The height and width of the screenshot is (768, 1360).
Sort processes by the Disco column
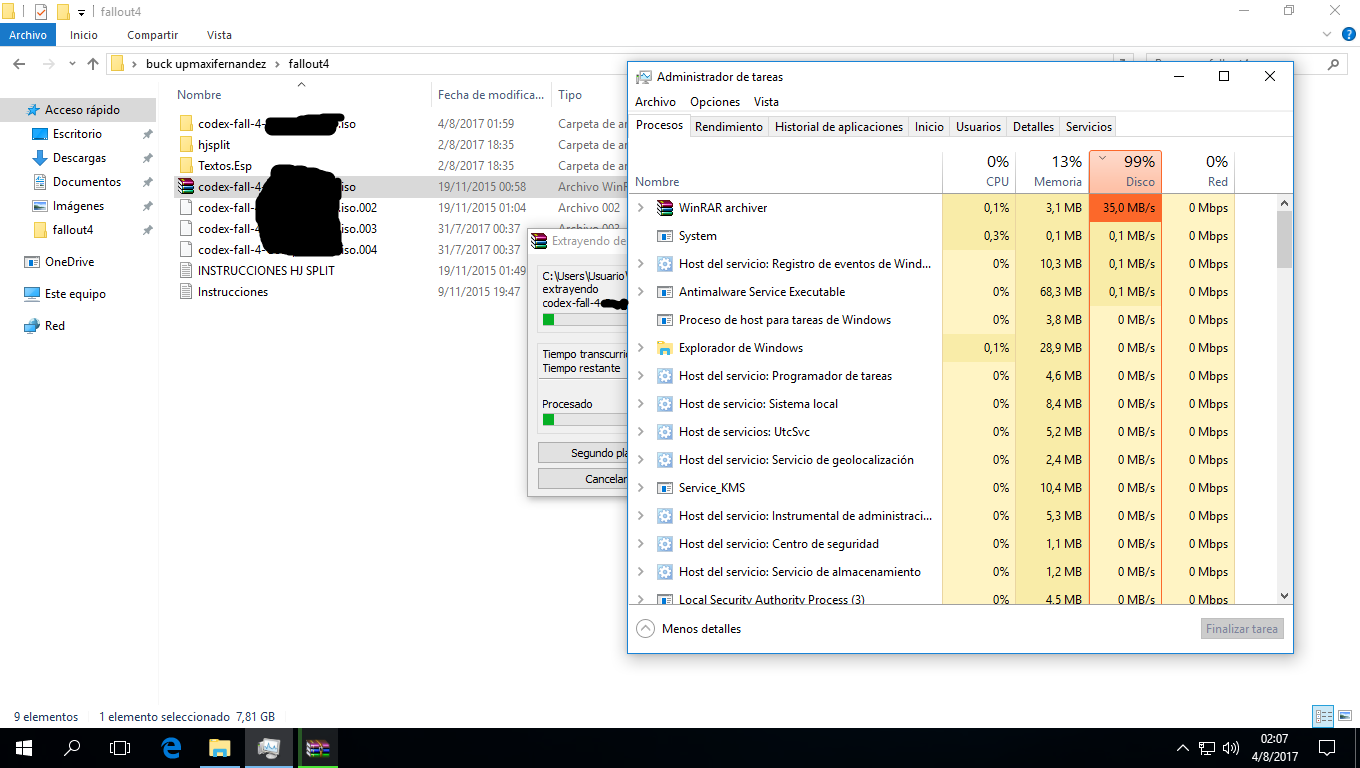point(1125,171)
